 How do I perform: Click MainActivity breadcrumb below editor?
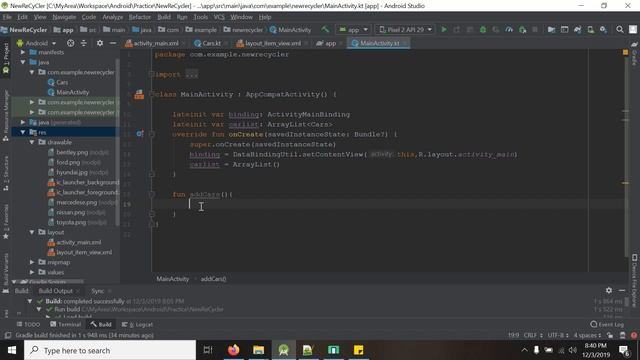pyautogui.click(x=173, y=279)
